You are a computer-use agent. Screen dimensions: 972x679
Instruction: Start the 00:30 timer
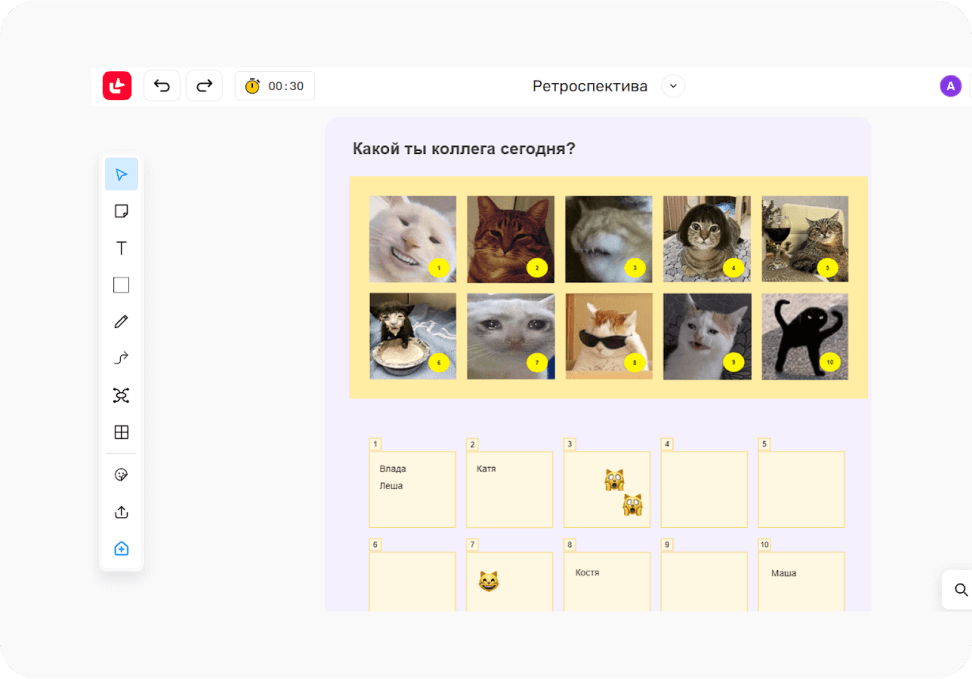275,86
